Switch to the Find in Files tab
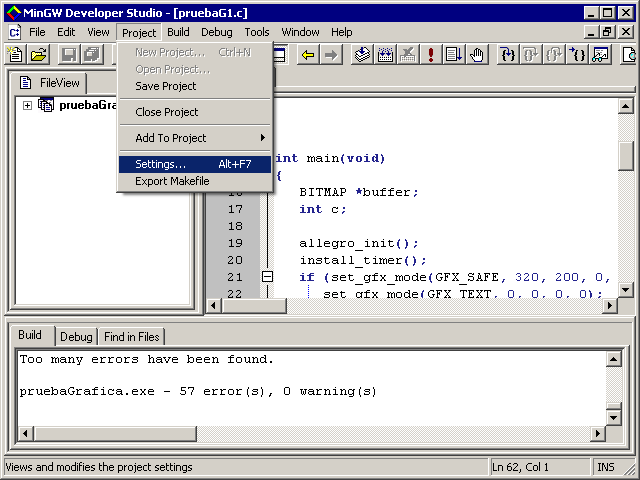Viewport: 640px width, 480px height. (x=131, y=337)
